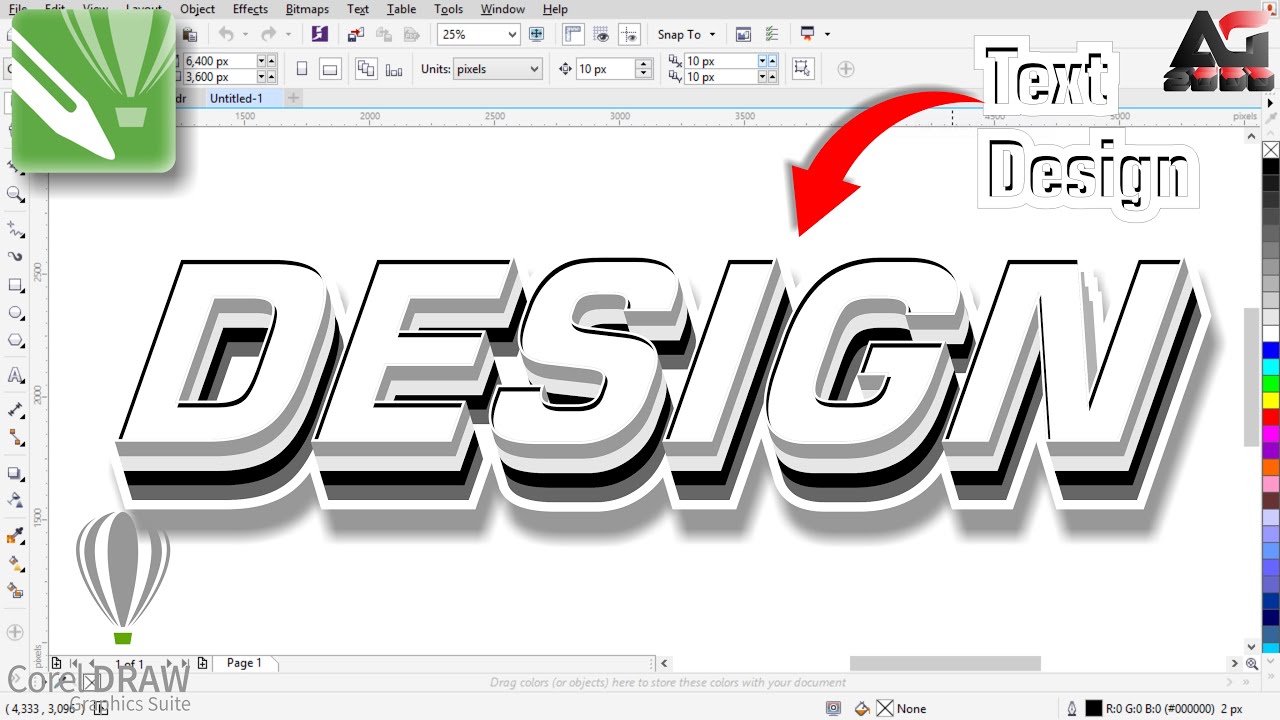This screenshot has height=720, width=1280.
Task: Click the Zoom navigator icon
Action: pyautogui.click(x=1252, y=663)
